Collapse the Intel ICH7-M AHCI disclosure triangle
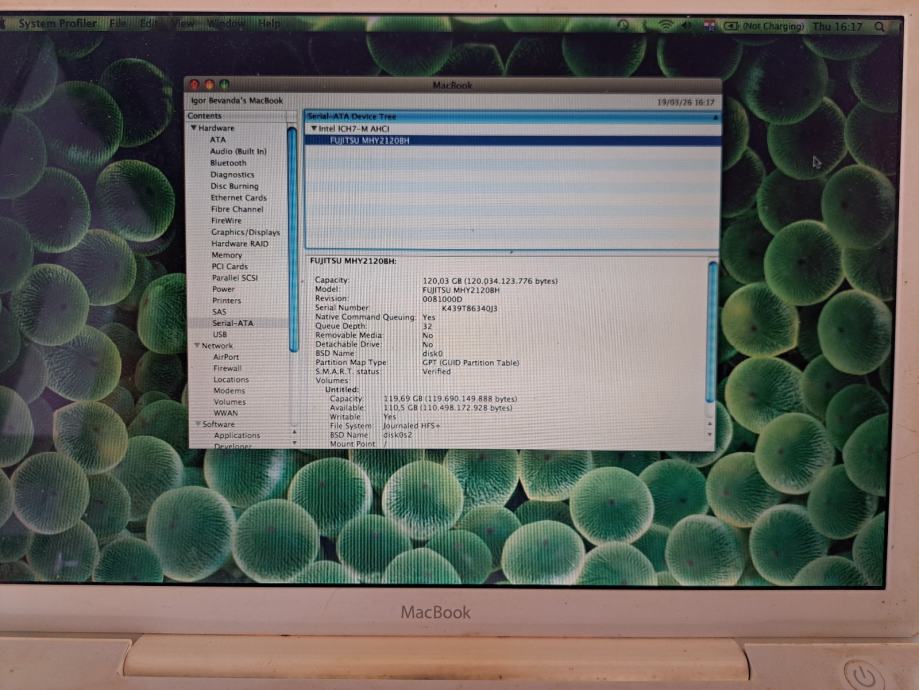The height and width of the screenshot is (690, 919). (314, 128)
